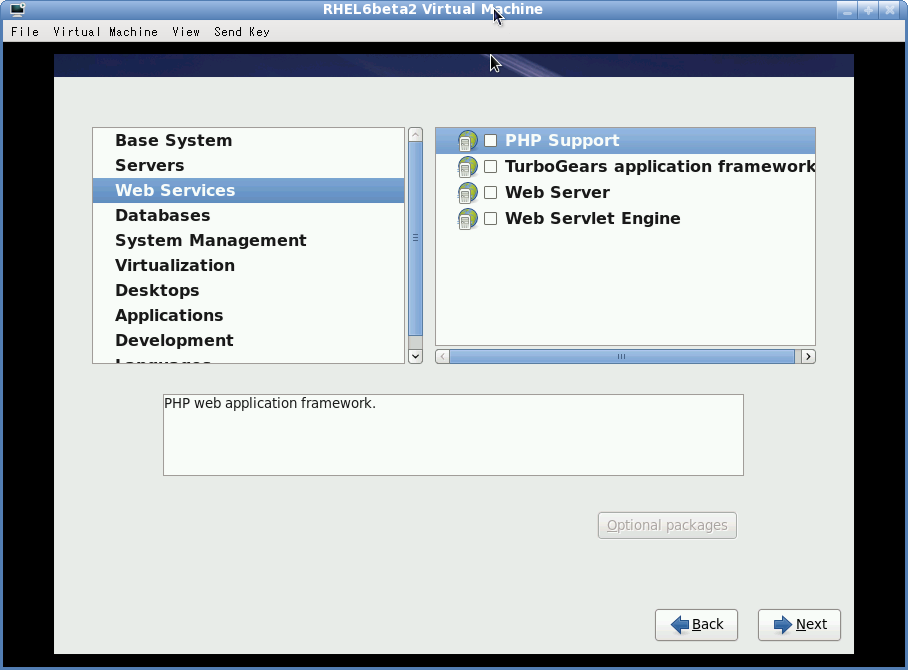This screenshot has width=908, height=670.
Task: Click the PHP web application framework description box
Action: click(453, 435)
